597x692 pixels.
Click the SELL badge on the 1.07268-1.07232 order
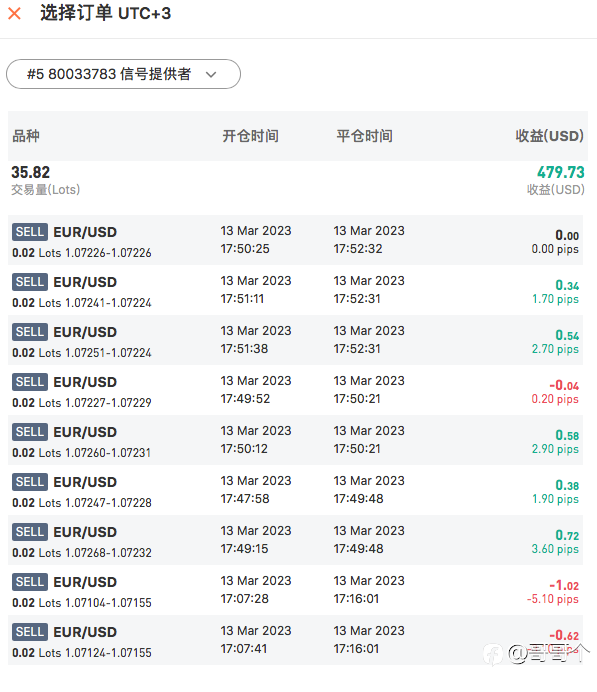pos(30,532)
